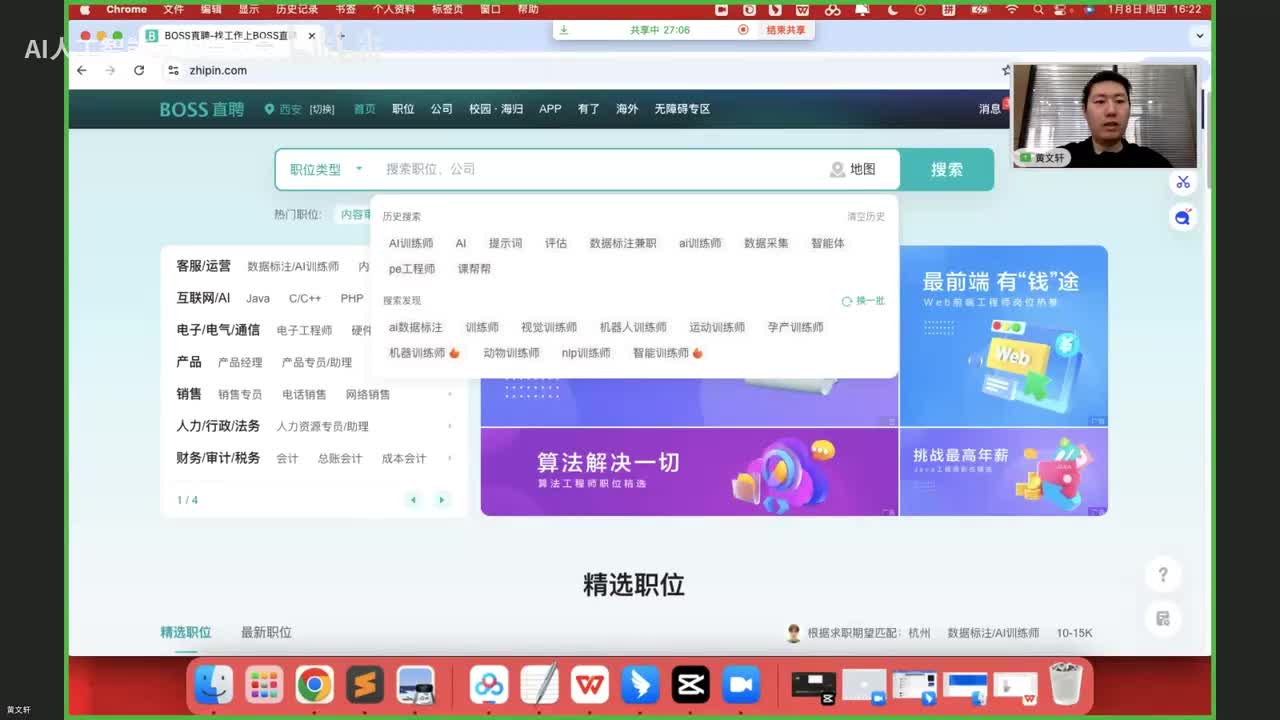Expand the 财务/审计/税务 category row arrow
Screen dimensions: 1280x720
tap(450, 458)
